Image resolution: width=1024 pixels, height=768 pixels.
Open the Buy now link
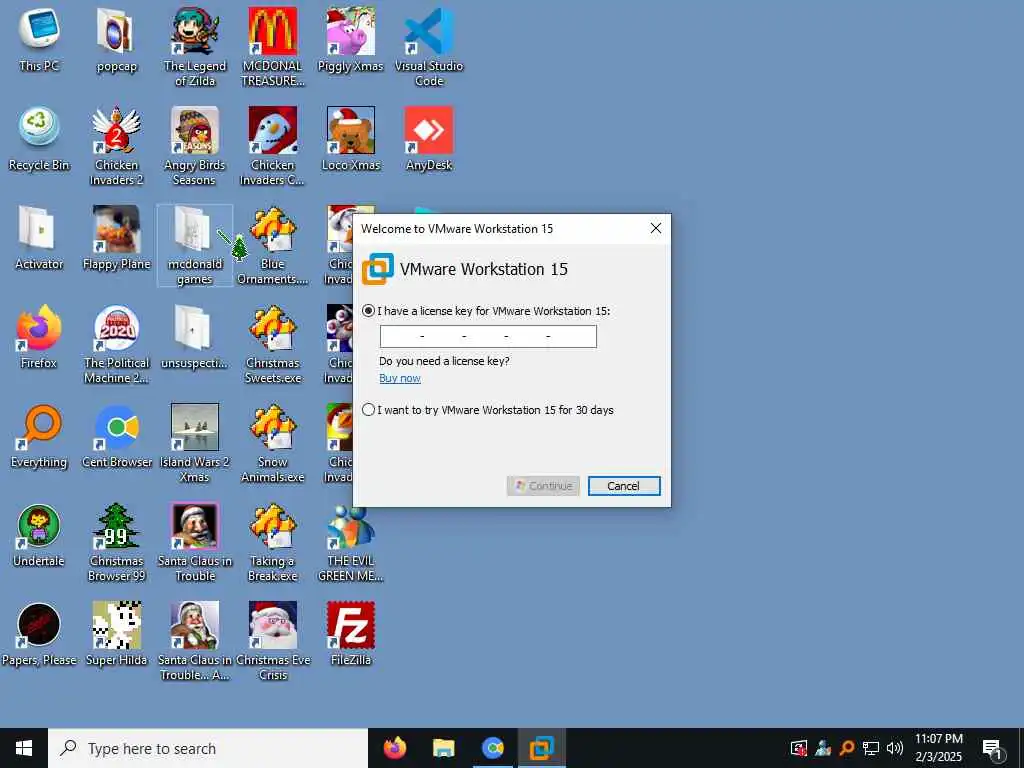(x=400, y=378)
